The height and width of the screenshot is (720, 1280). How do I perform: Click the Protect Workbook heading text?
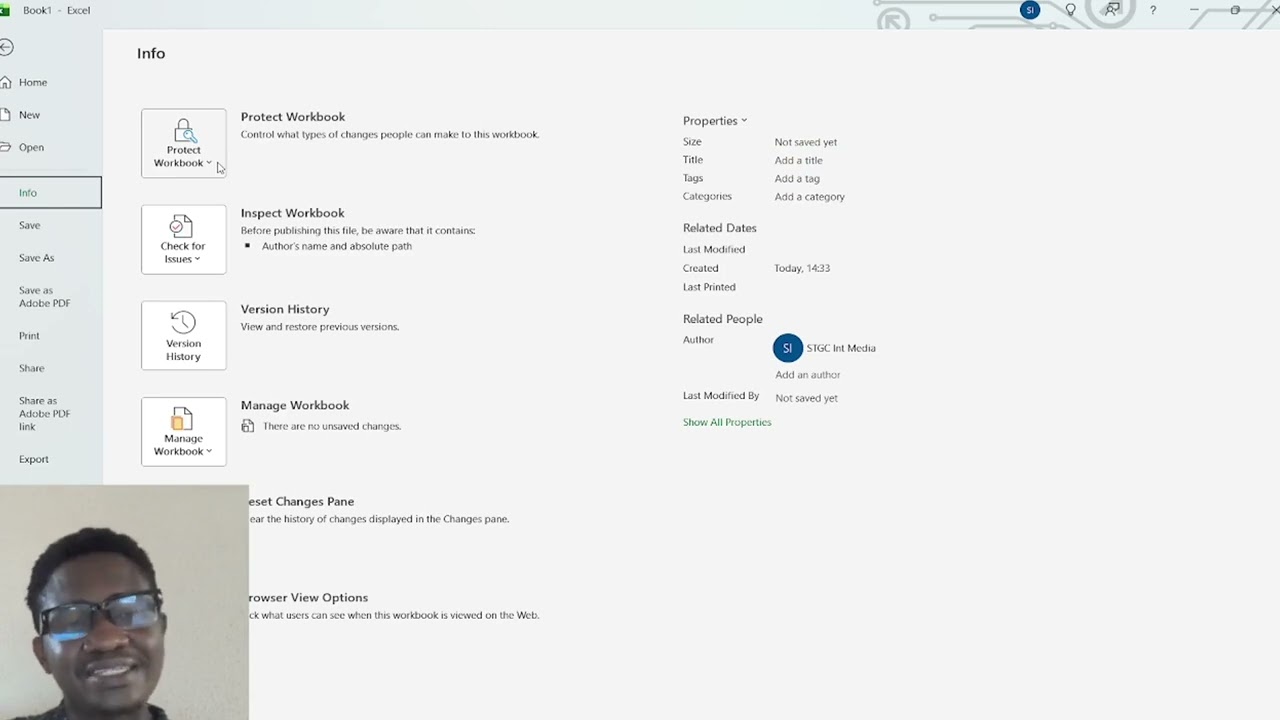tap(293, 117)
